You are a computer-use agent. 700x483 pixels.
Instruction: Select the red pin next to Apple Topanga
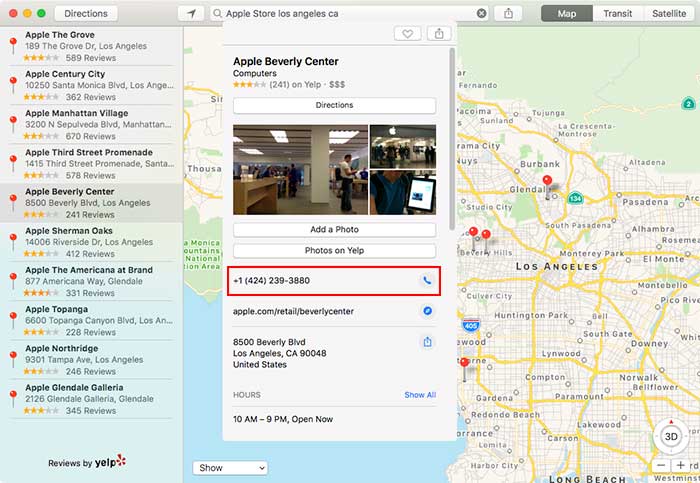pyautogui.click(x=13, y=320)
